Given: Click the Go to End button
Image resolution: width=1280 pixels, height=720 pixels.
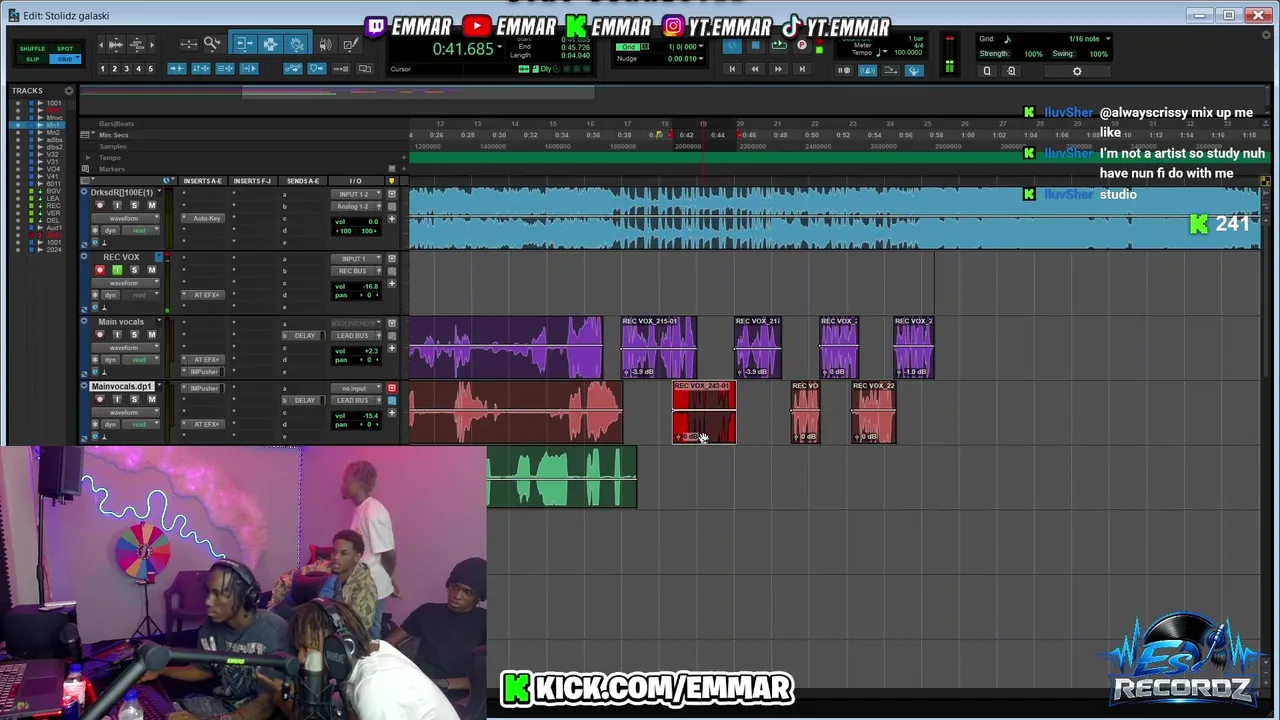Looking at the screenshot, I should tap(802, 69).
